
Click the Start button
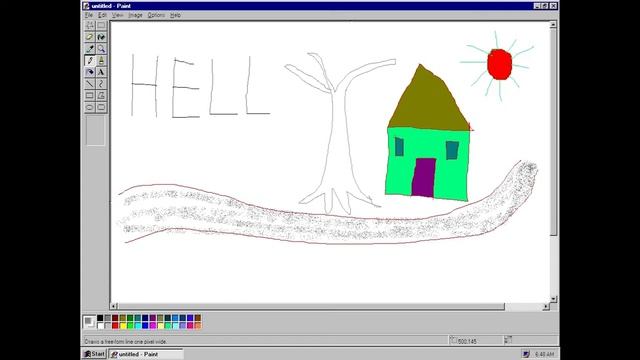(x=94, y=354)
